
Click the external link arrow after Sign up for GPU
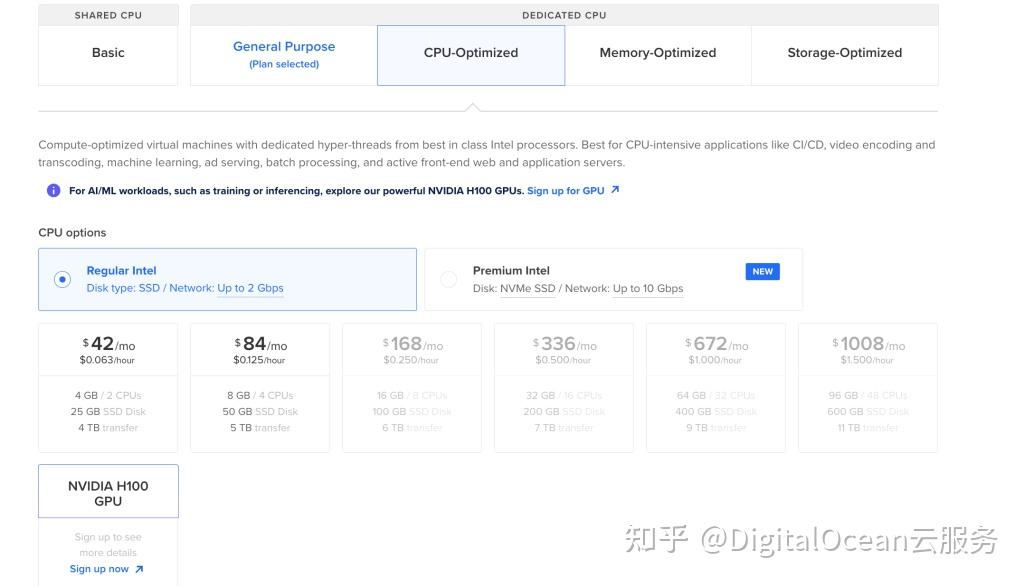pos(613,190)
